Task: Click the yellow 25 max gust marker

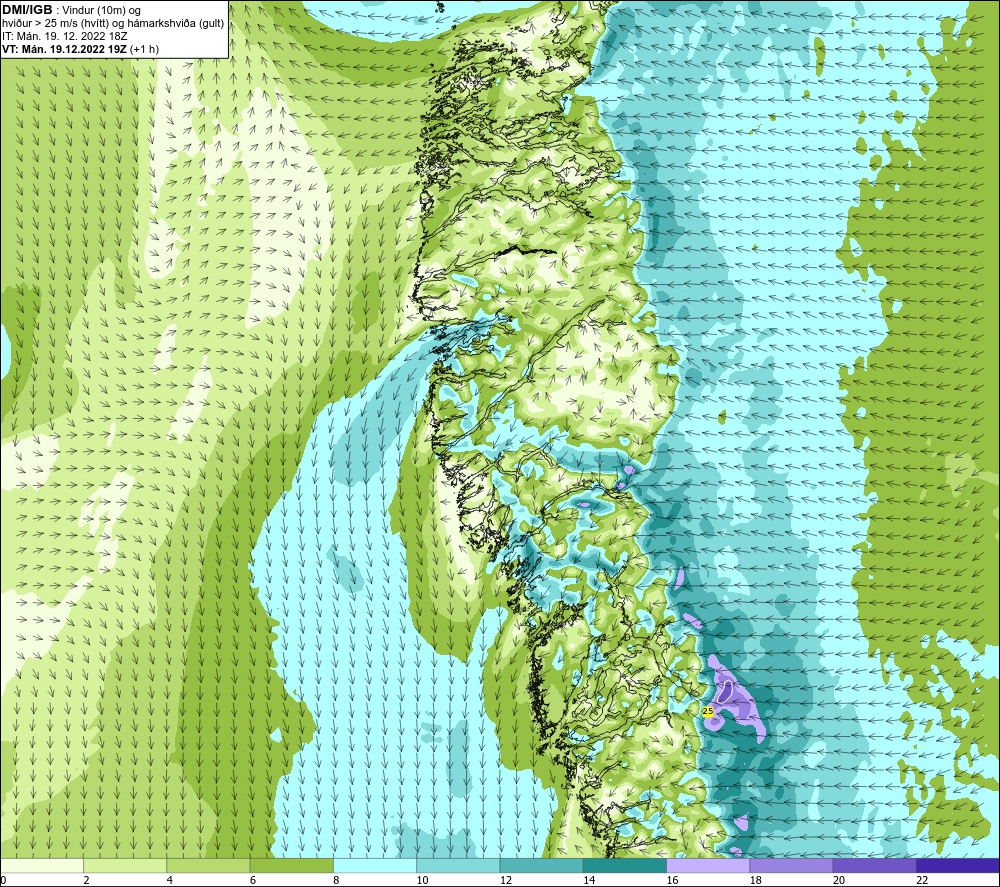Action: (x=707, y=711)
